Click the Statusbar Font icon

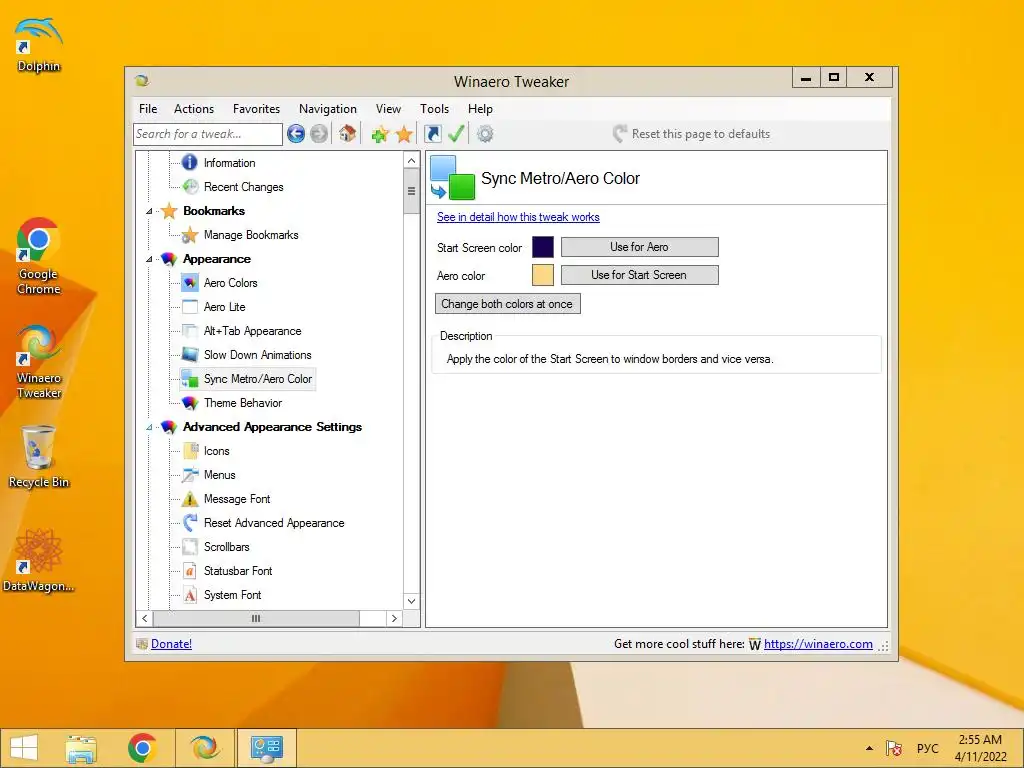pyautogui.click(x=190, y=571)
